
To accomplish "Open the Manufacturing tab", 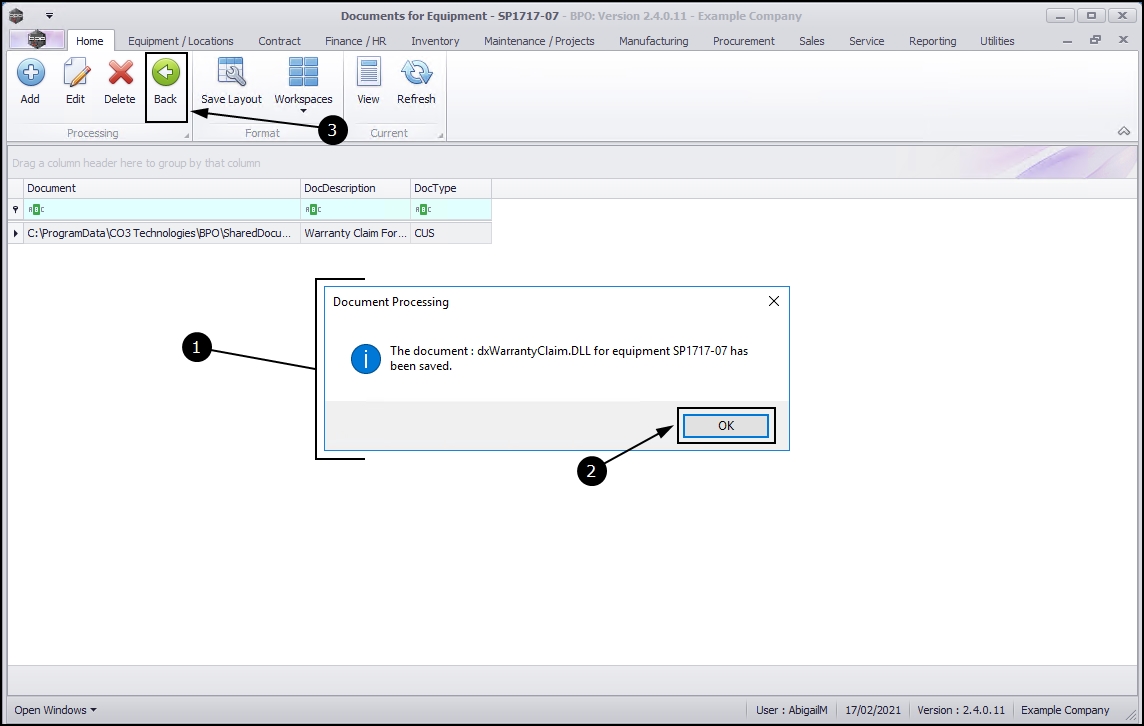I will (x=654, y=41).
